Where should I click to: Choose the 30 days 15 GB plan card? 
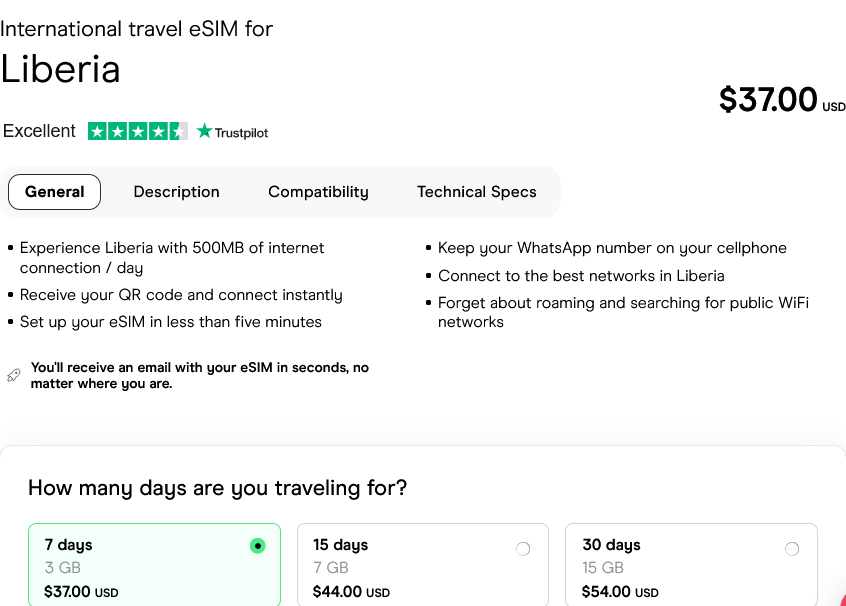click(x=690, y=568)
